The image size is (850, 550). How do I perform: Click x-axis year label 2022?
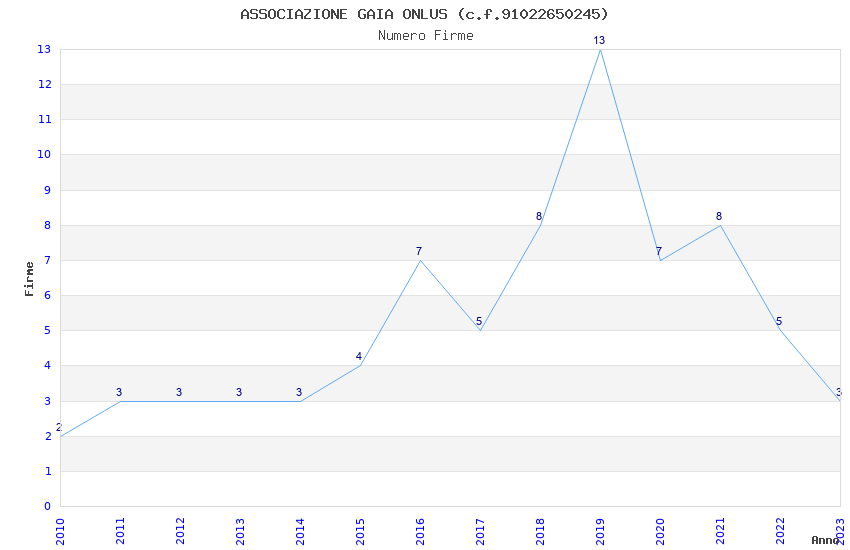(781, 531)
